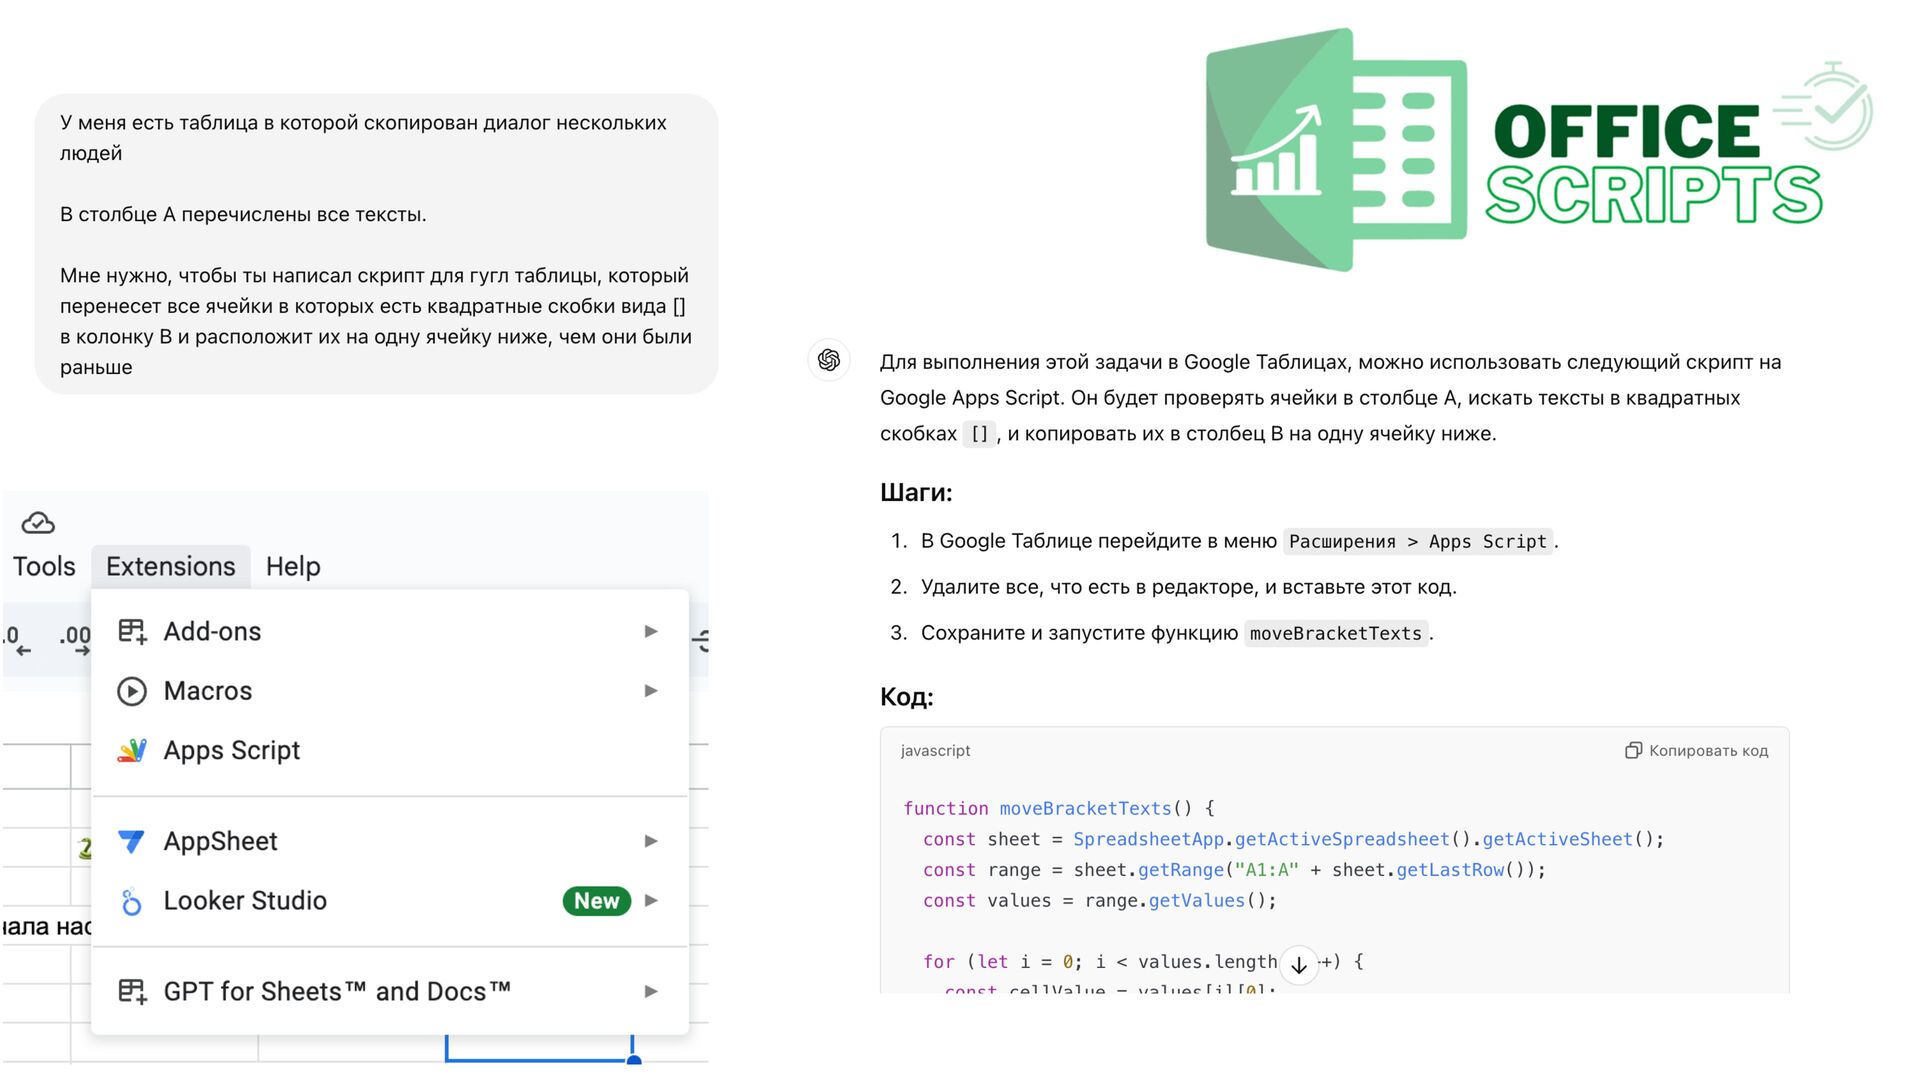The height and width of the screenshot is (1080, 1920).
Task: Open the Help menu
Action: [x=293, y=566]
